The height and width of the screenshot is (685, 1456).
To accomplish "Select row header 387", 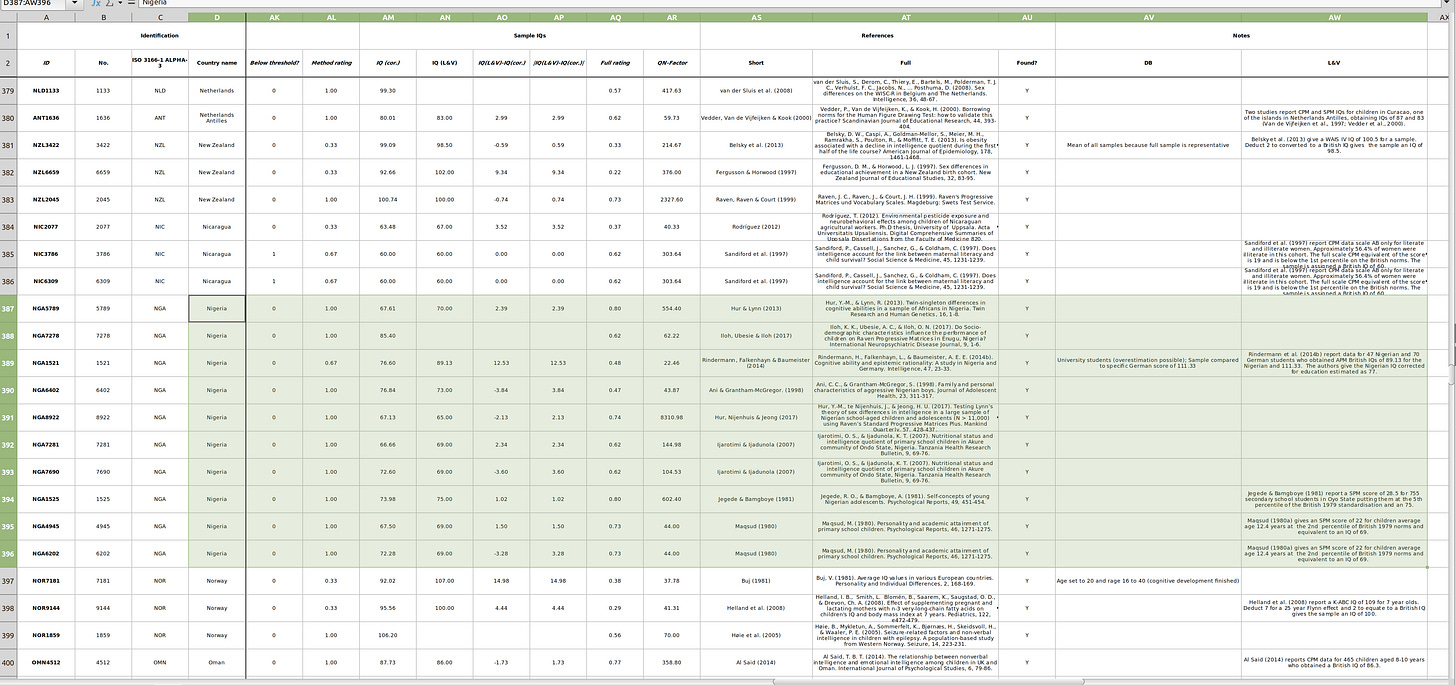I will [9, 308].
